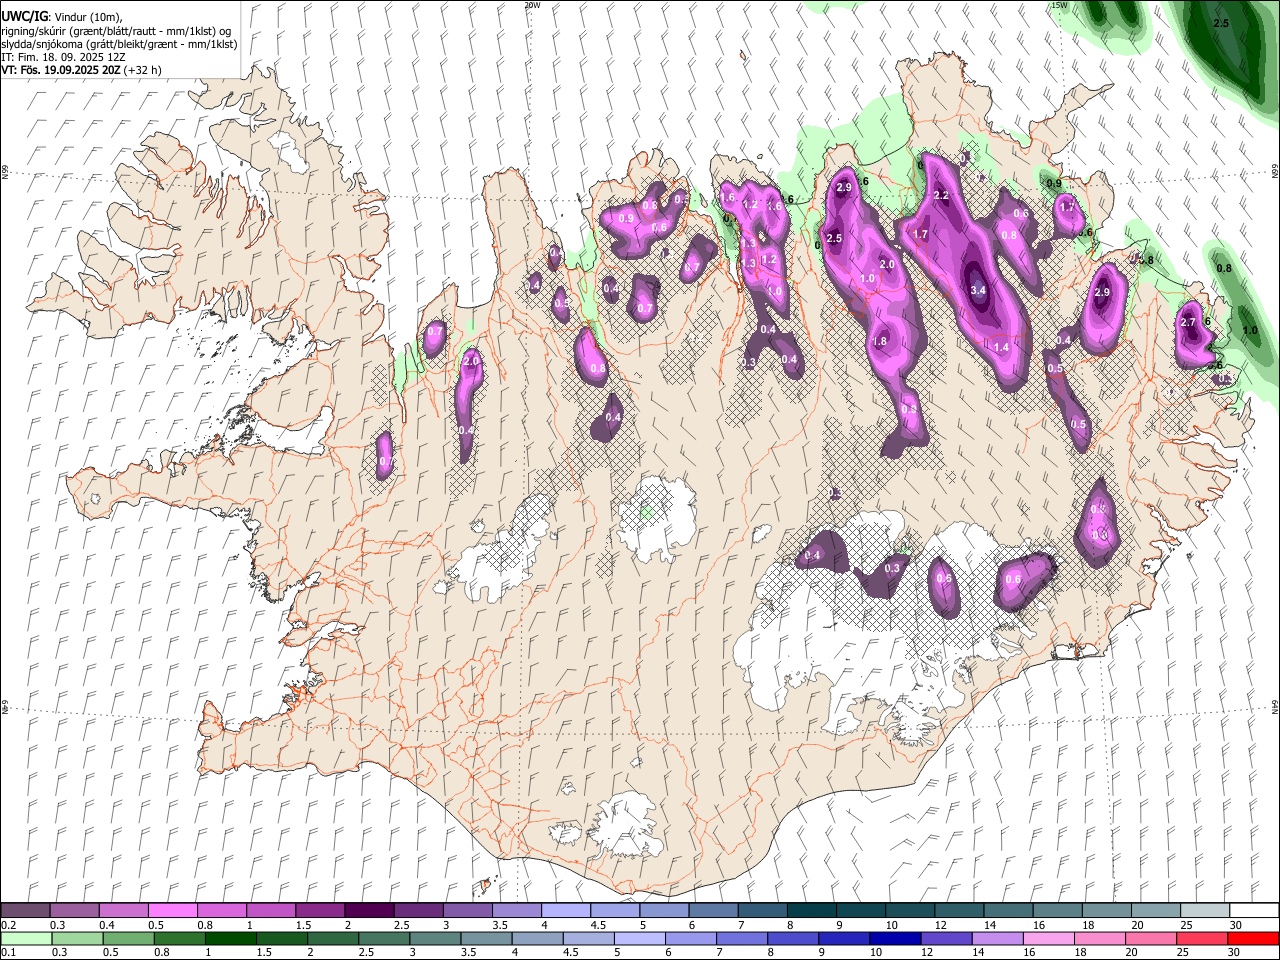Screen dimensions: 1280x960
Task: Click the 3.4 snowfall maximum value
Action: point(978,291)
